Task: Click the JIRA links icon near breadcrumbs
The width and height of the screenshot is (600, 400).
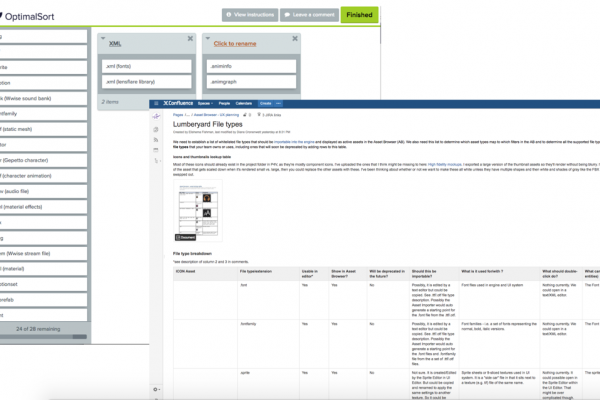Action: click(x=259, y=115)
